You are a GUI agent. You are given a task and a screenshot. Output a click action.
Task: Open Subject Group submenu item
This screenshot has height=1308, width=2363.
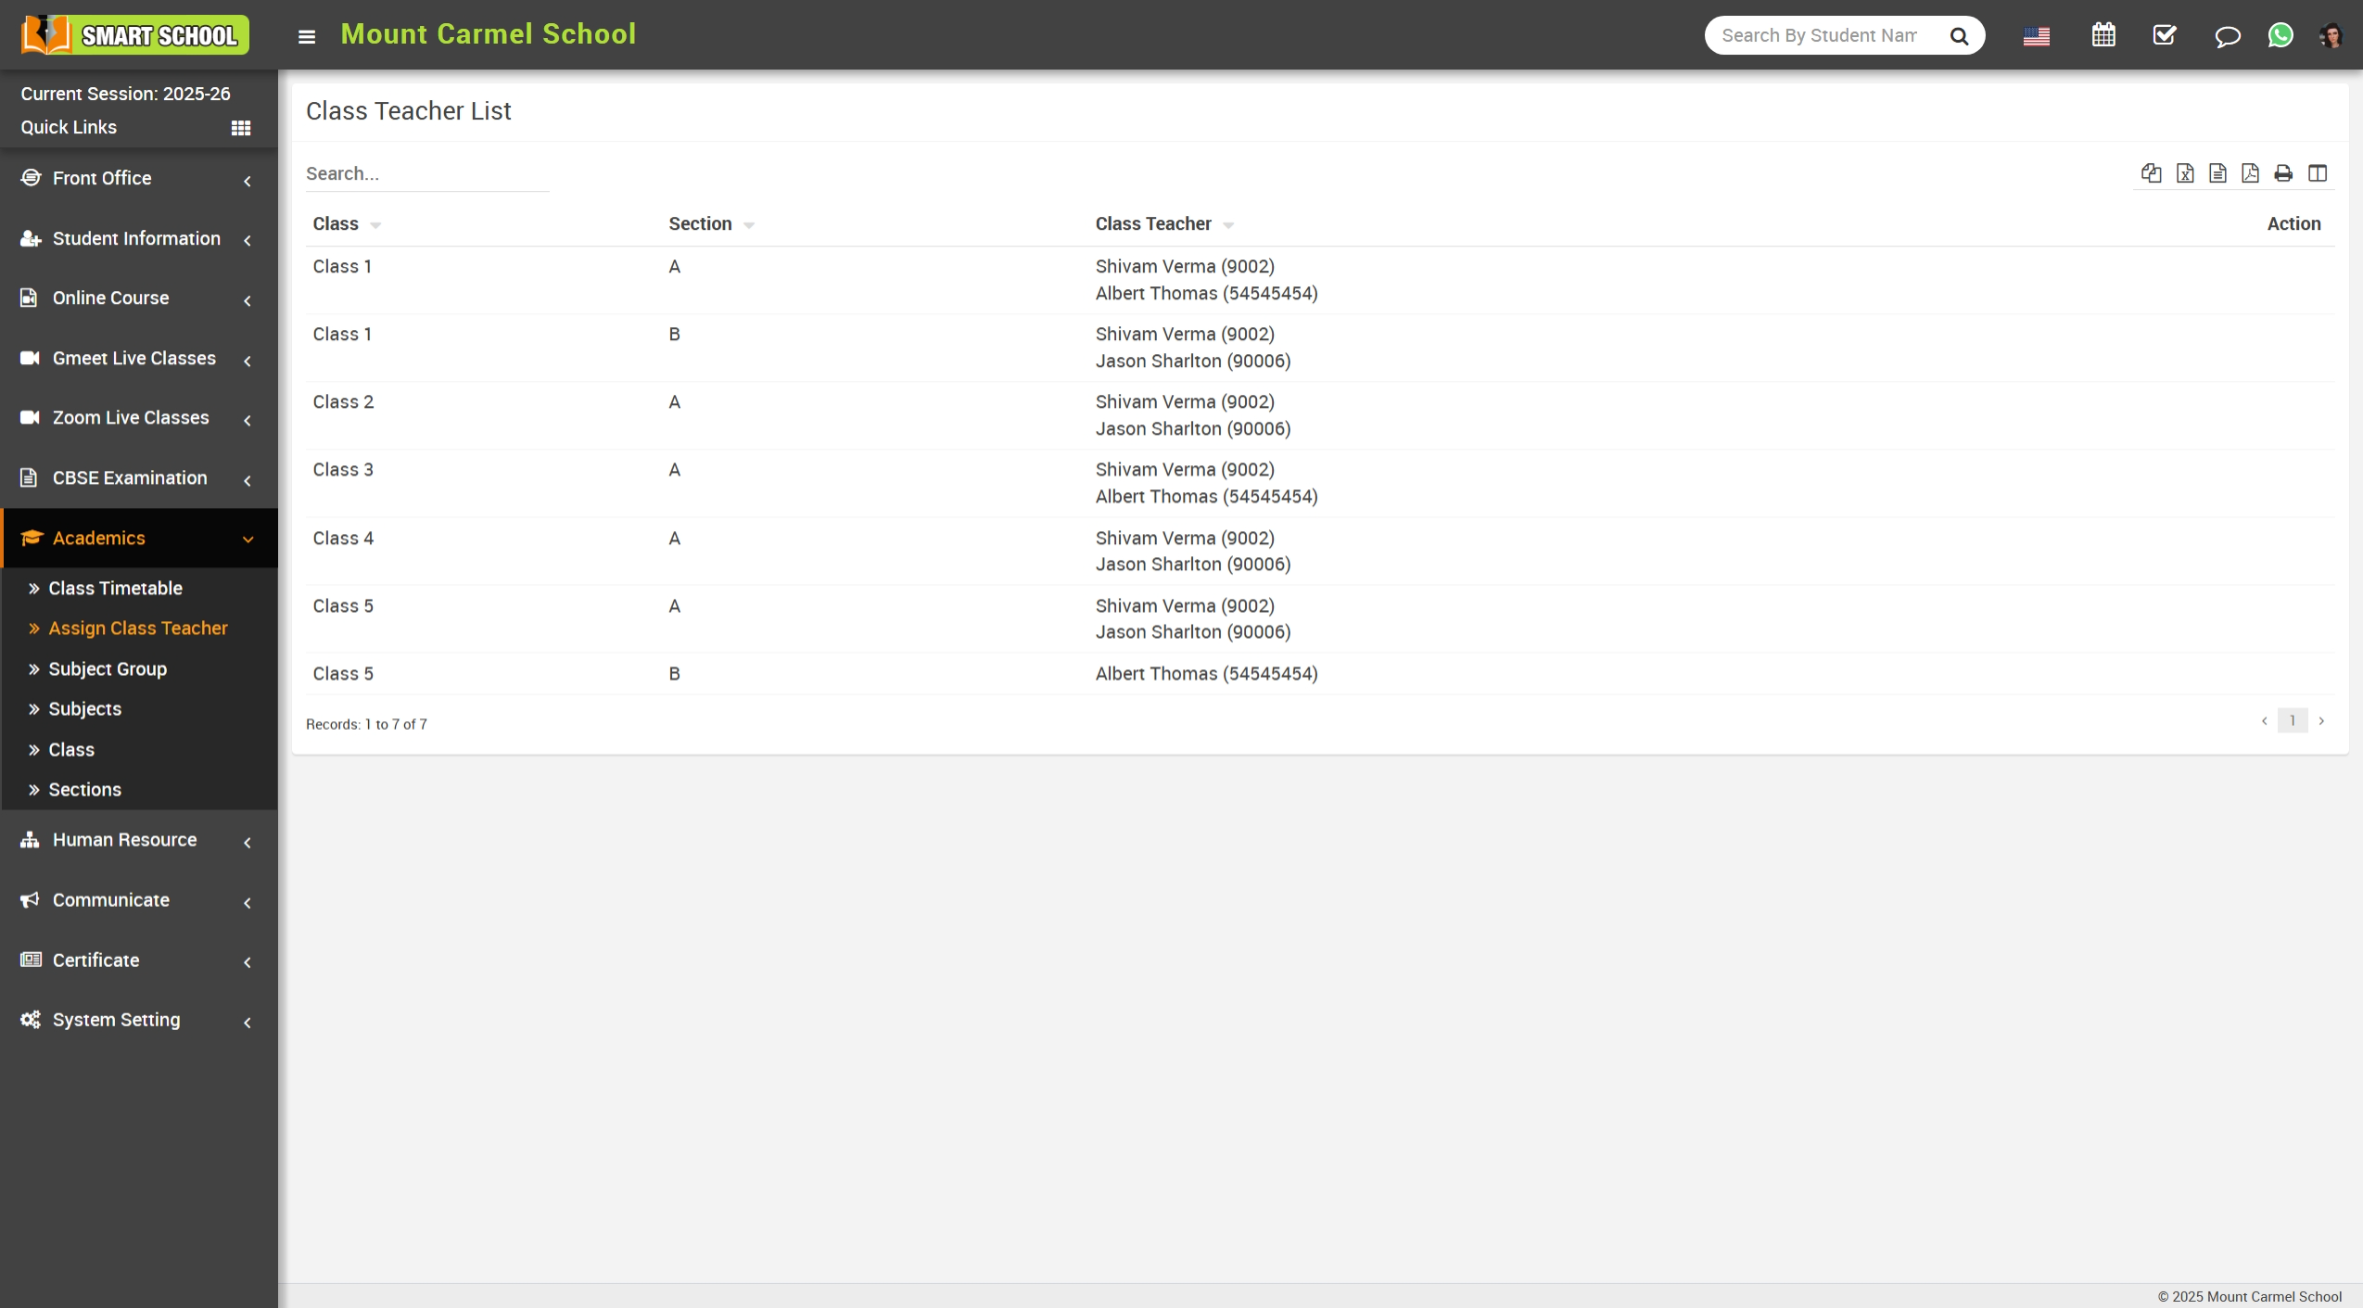coord(108,668)
